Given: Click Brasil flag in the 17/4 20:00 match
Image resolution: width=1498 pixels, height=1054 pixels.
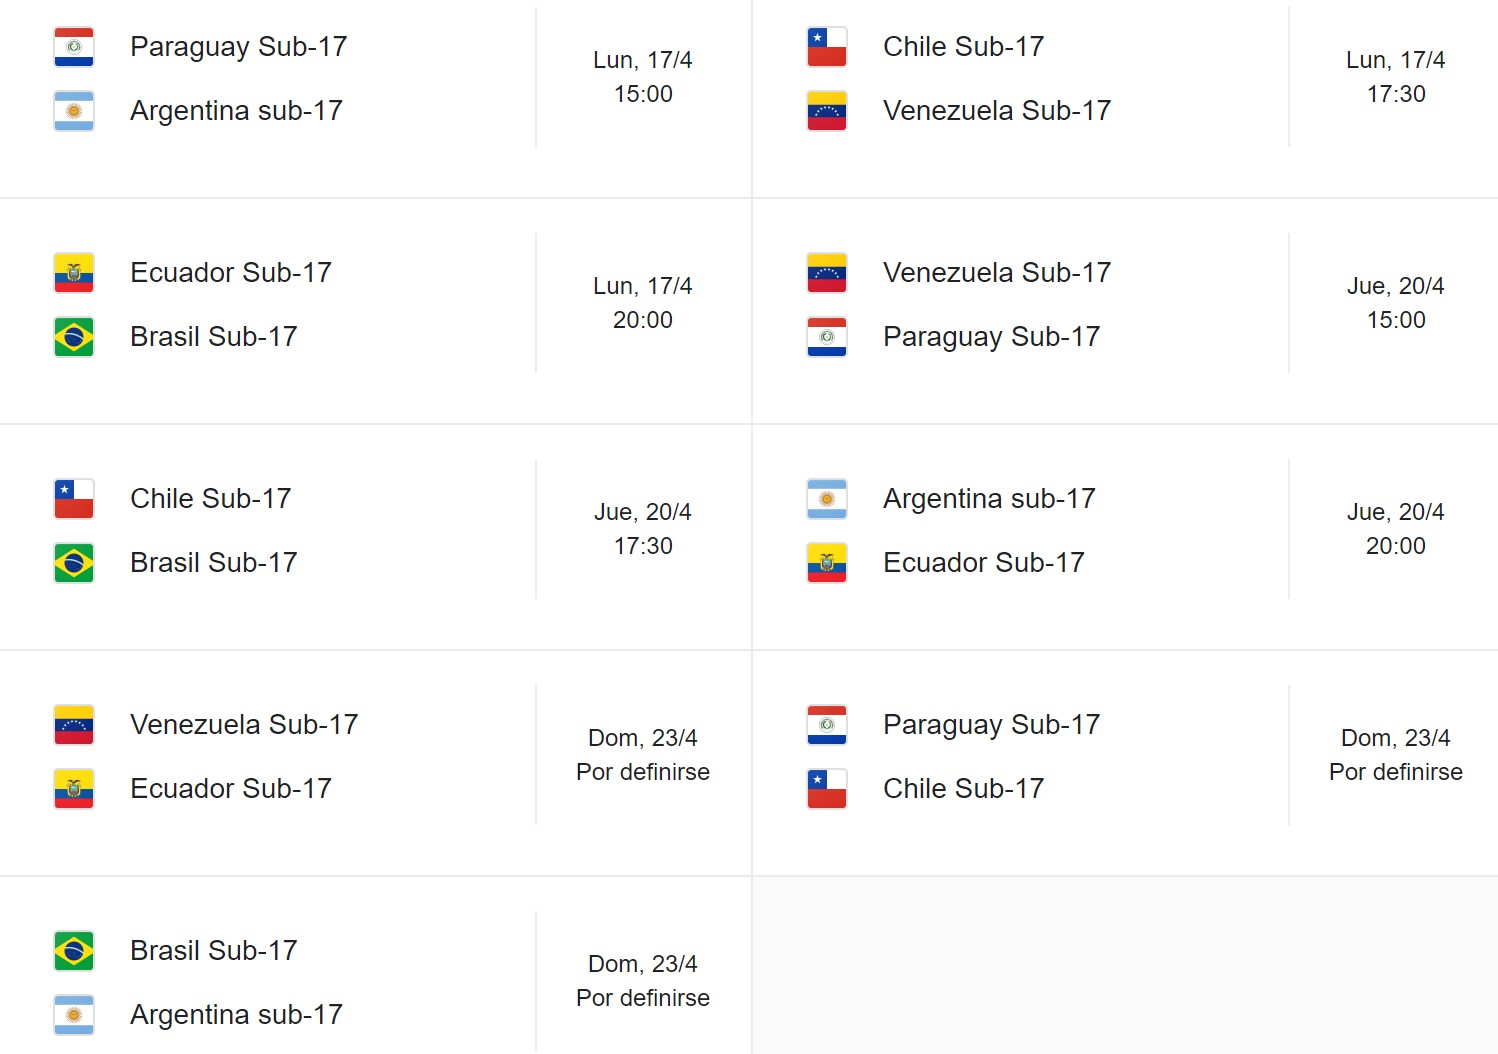Looking at the screenshot, I should tap(74, 337).
